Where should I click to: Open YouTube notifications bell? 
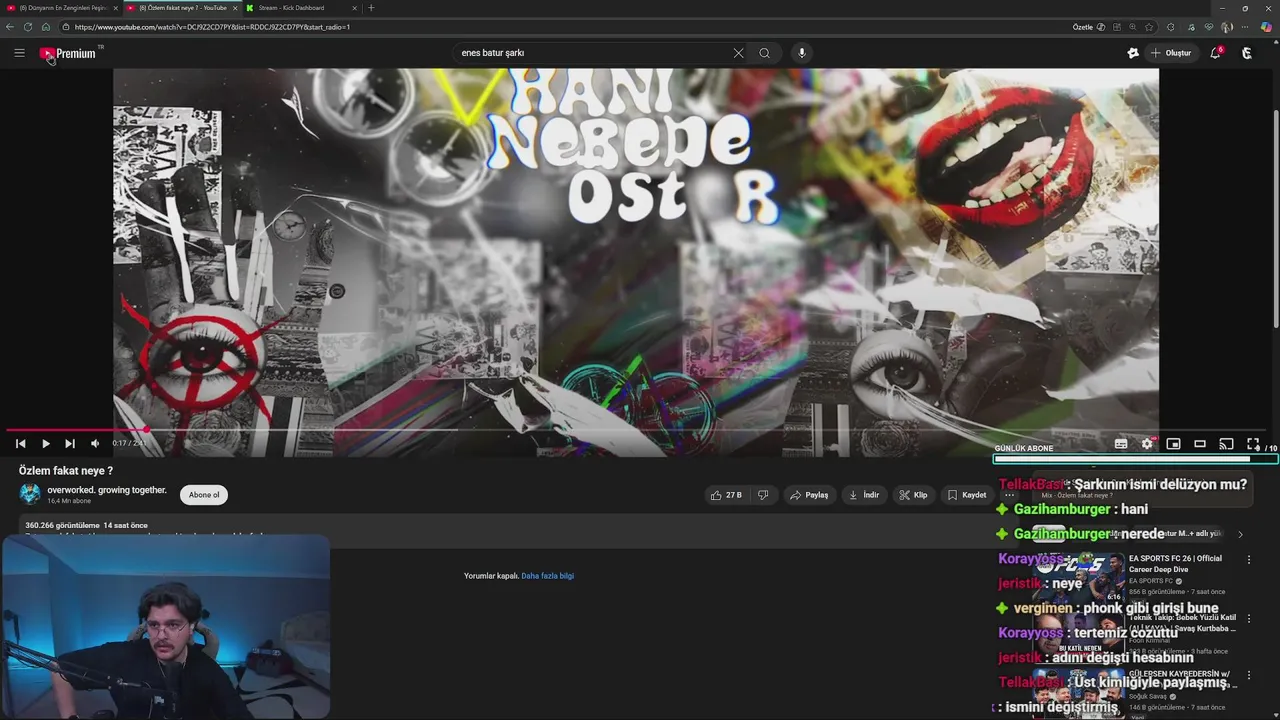pos(1215,53)
